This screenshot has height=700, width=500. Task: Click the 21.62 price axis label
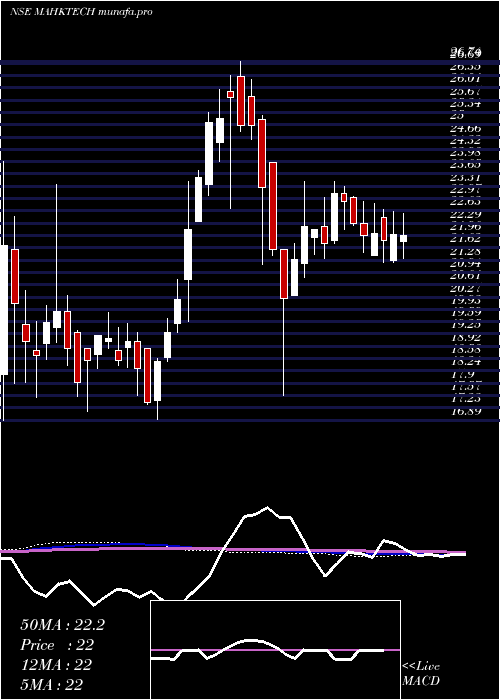click(466, 239)
